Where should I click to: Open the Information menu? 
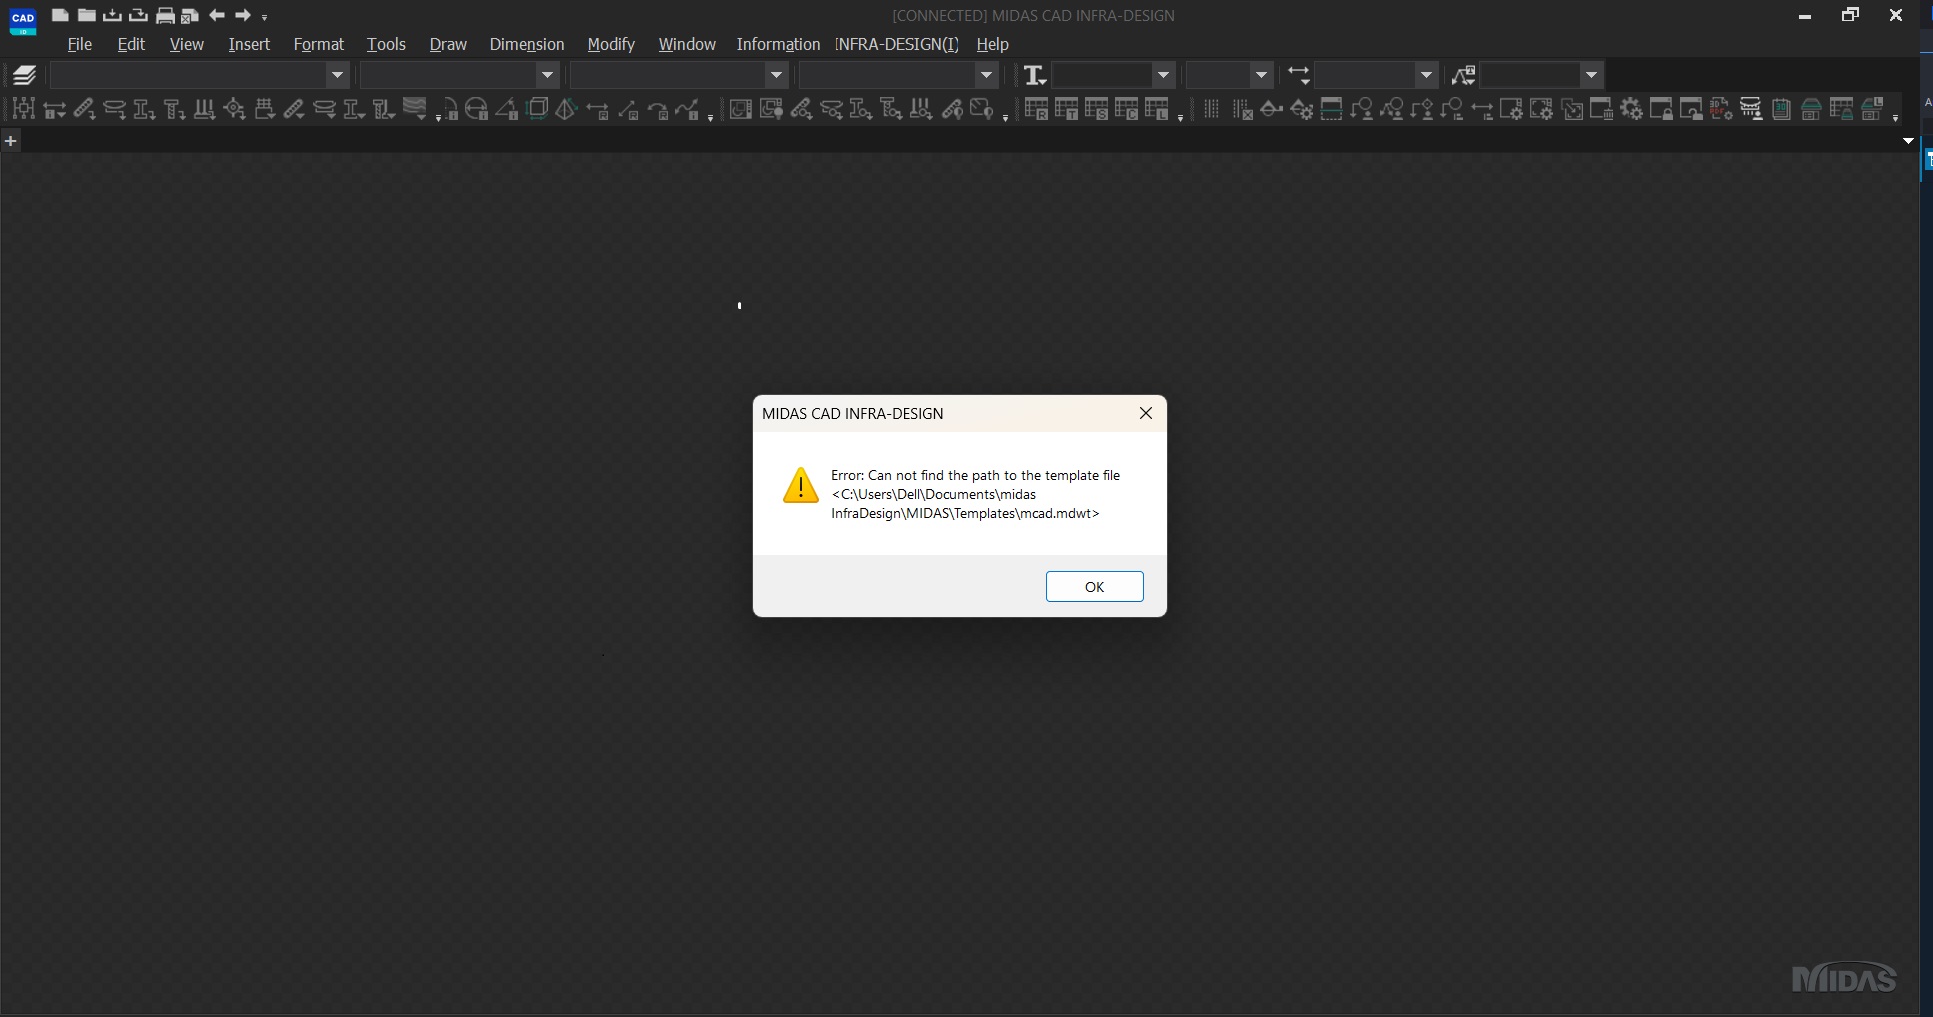point(778,44)
